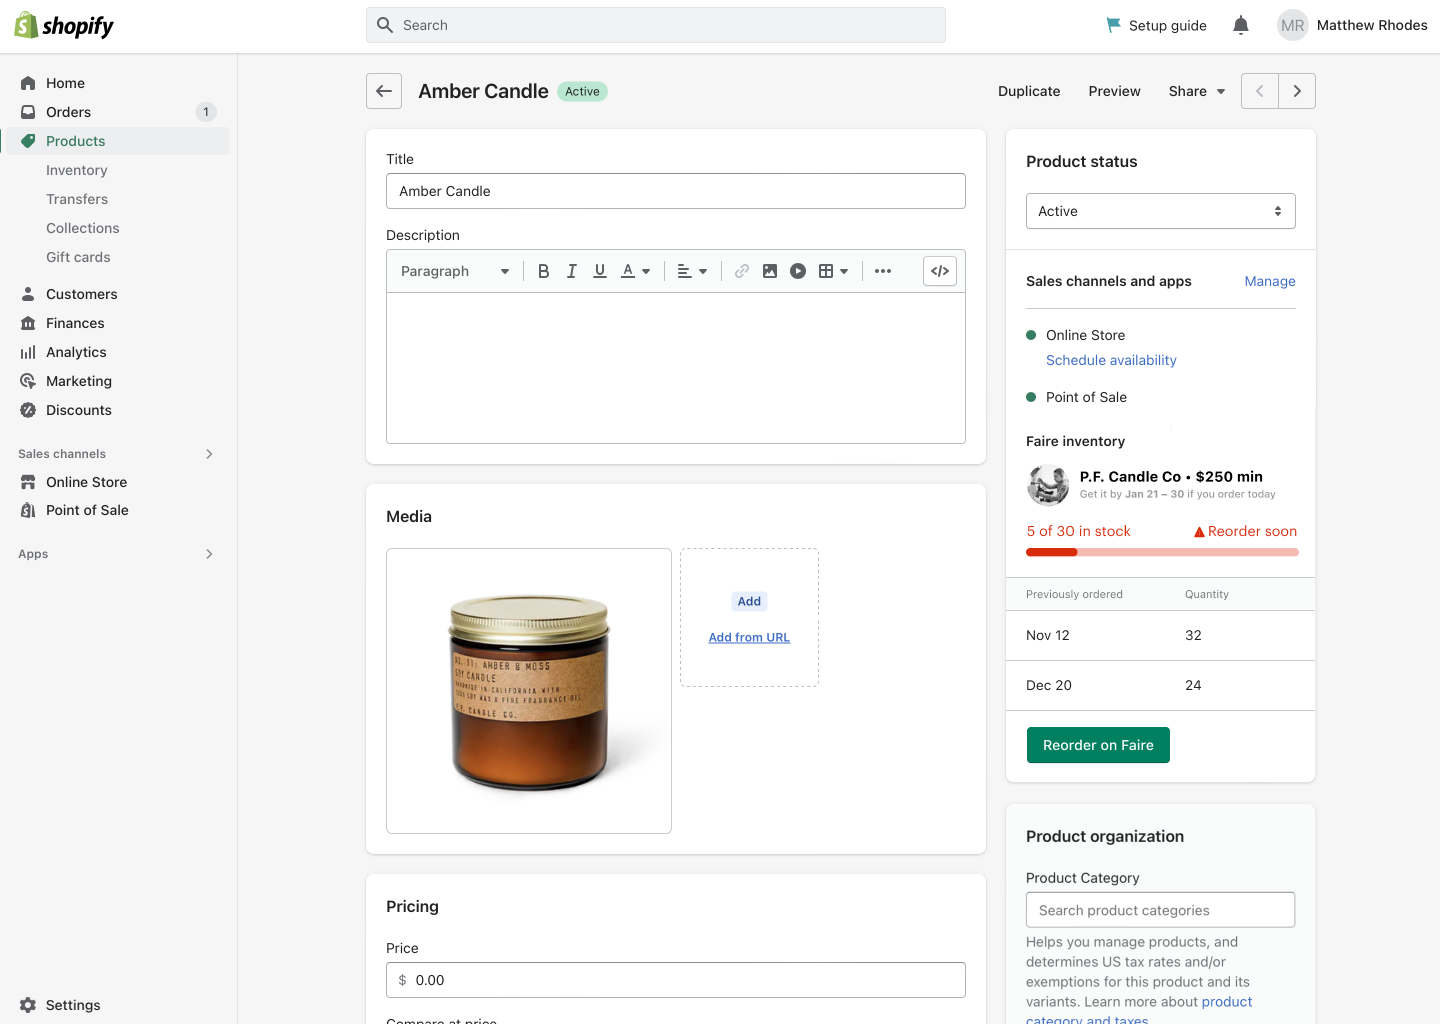Screen dimensions: 1440x1024
Task: Expand the Paragraph style dropdown
Action: click(x=454, y=270)
